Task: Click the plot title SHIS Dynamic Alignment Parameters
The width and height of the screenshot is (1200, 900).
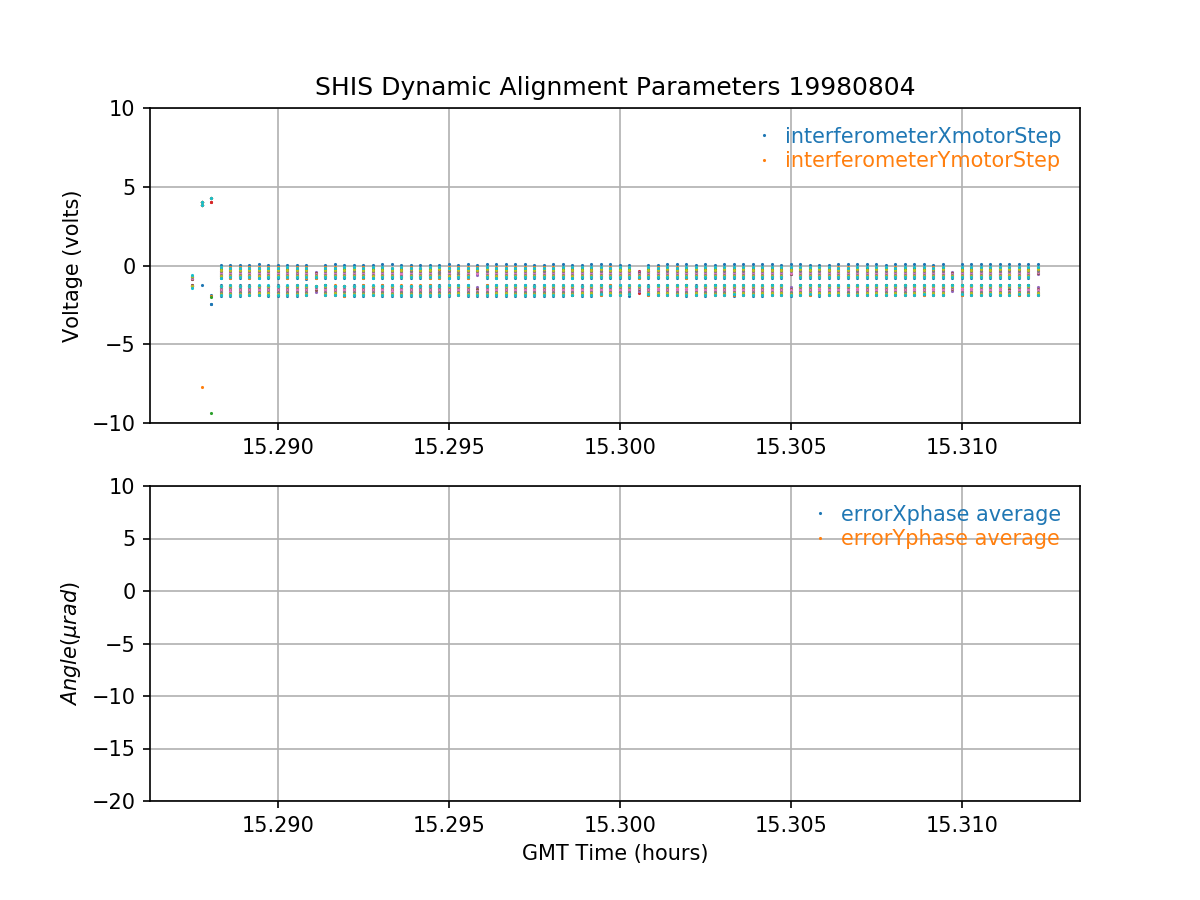Action: point(614,87)
